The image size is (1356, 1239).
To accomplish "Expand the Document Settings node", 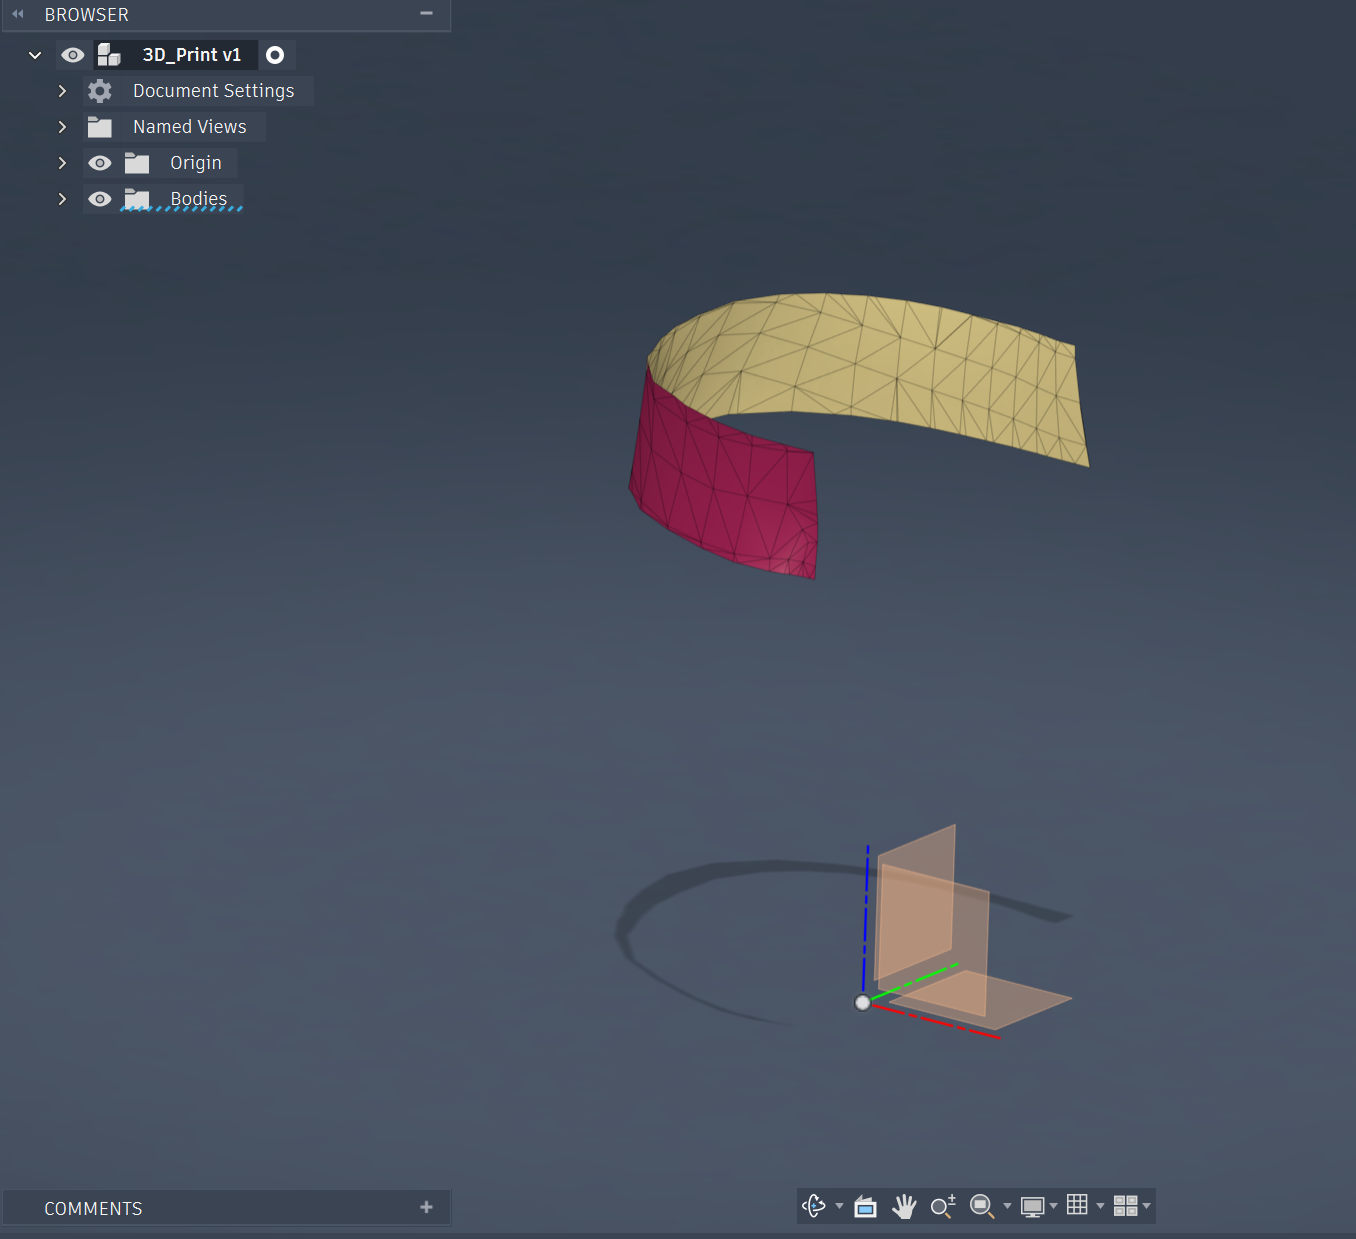I will [62, 91].
